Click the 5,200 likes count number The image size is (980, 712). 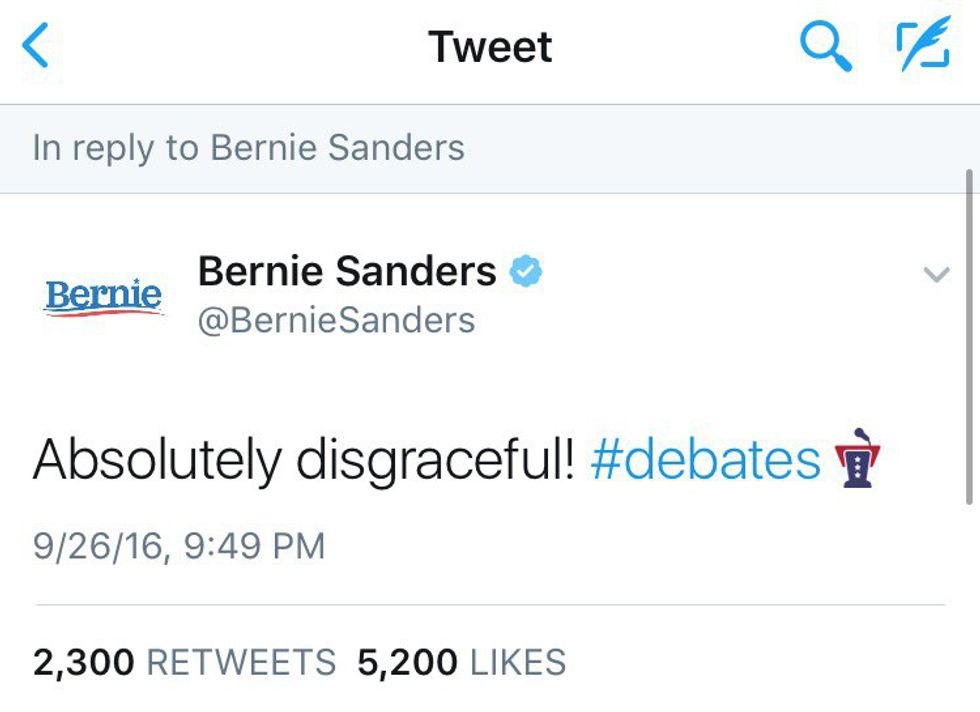point(407,662)
